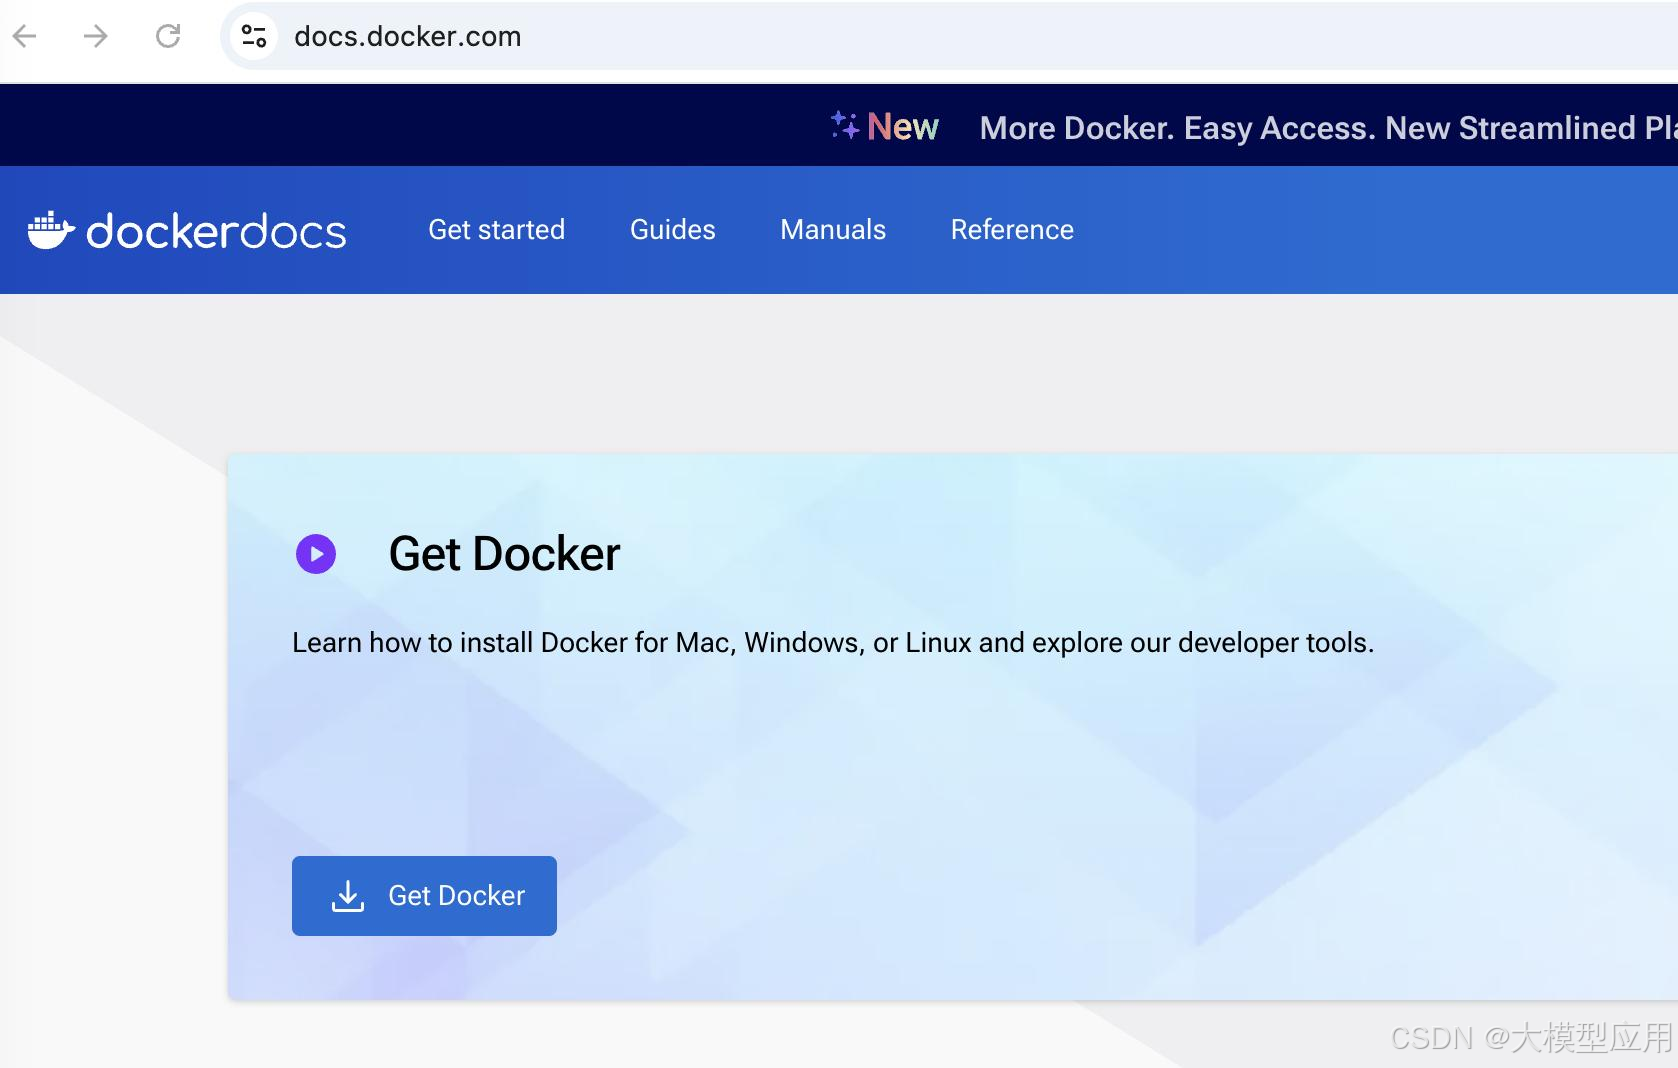
Task: Open site information icon in address bar
Action: 254,37
